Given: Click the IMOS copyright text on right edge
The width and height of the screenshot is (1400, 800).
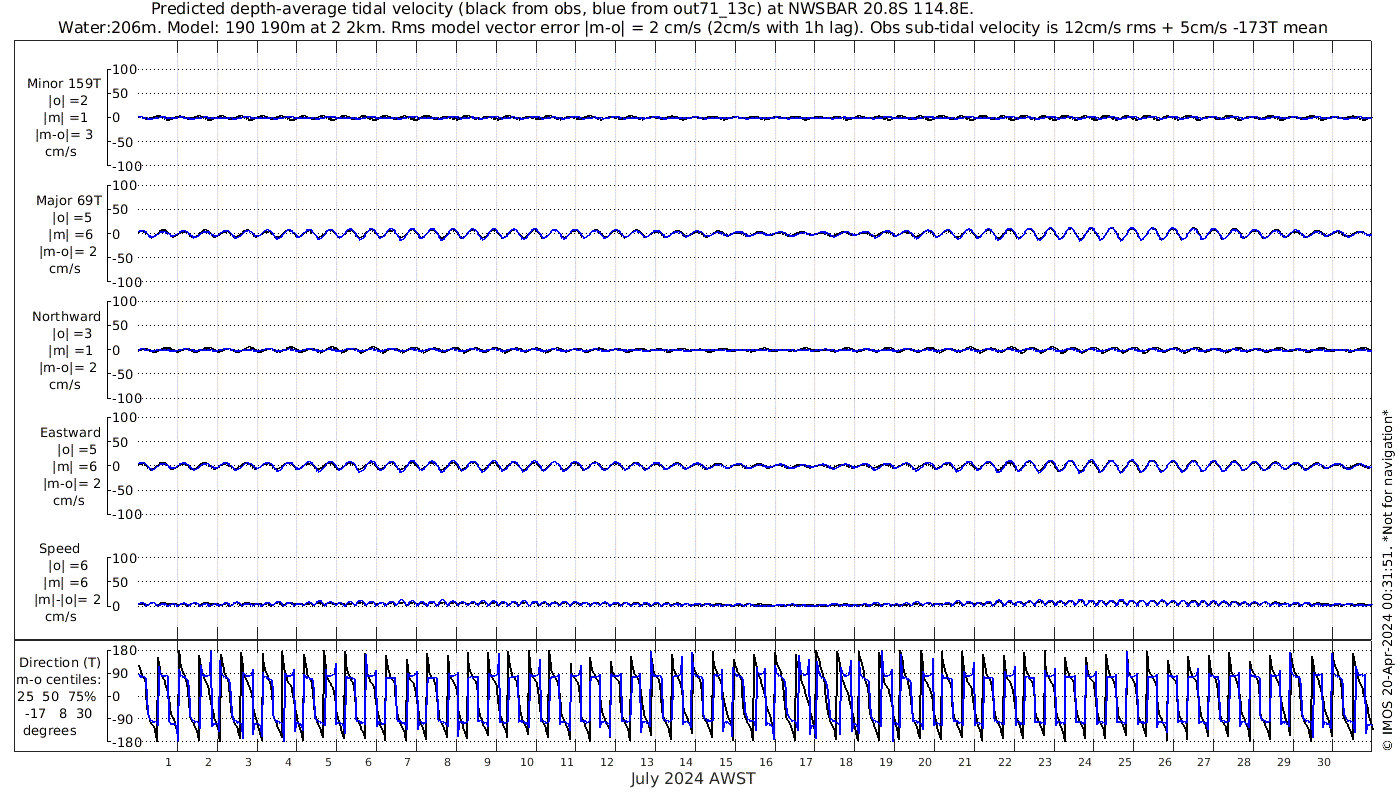Looking at the screenshot, I should click(1387, 580).
